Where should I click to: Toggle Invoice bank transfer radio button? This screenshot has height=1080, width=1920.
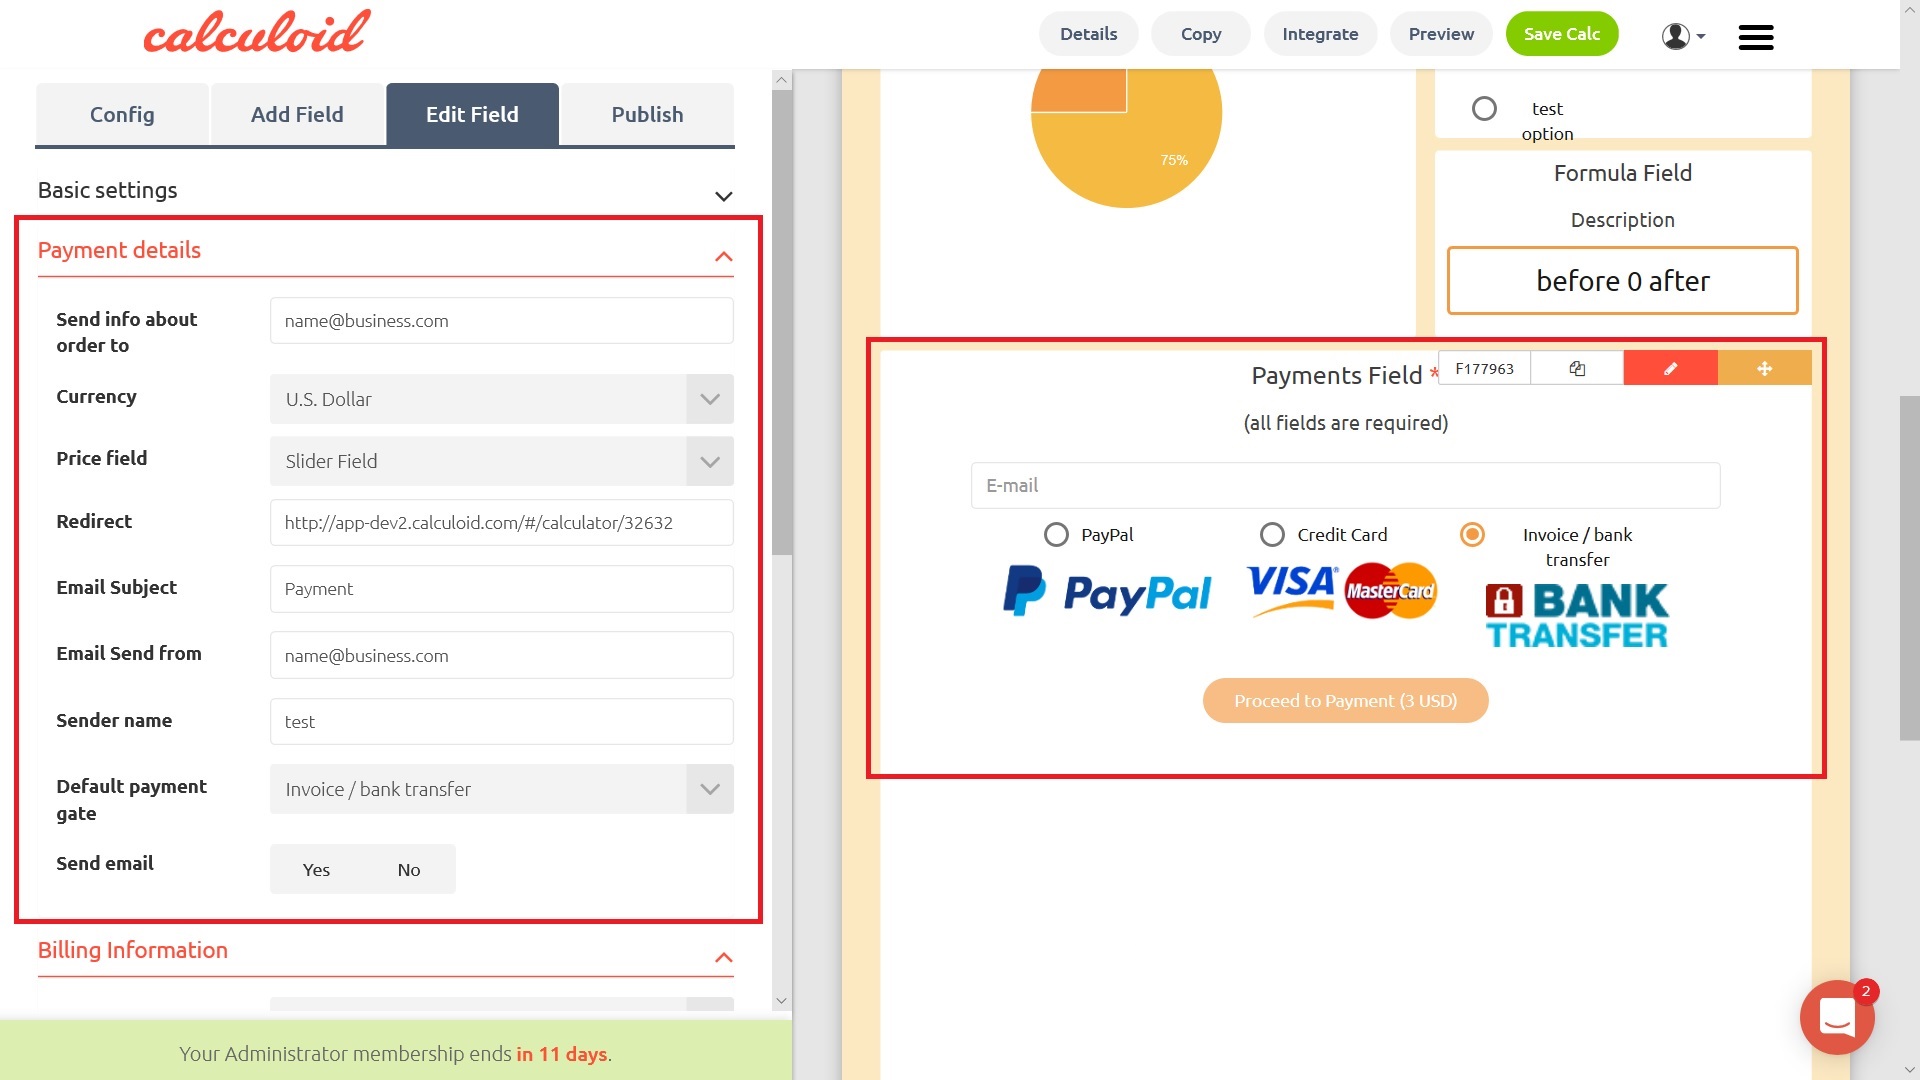point(1473,533)
